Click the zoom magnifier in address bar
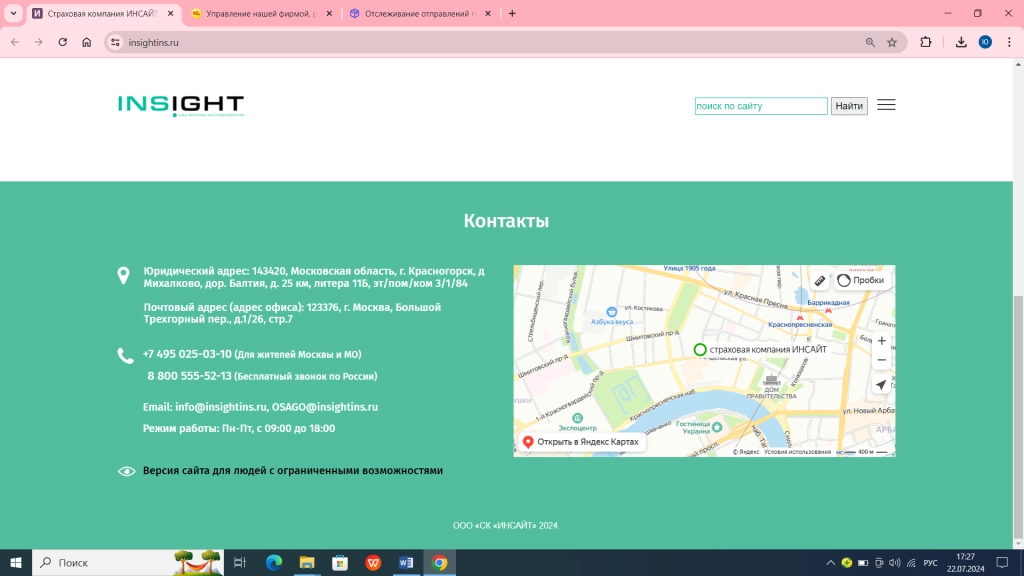Screen dimensions: 1024x576 (870, 42)
